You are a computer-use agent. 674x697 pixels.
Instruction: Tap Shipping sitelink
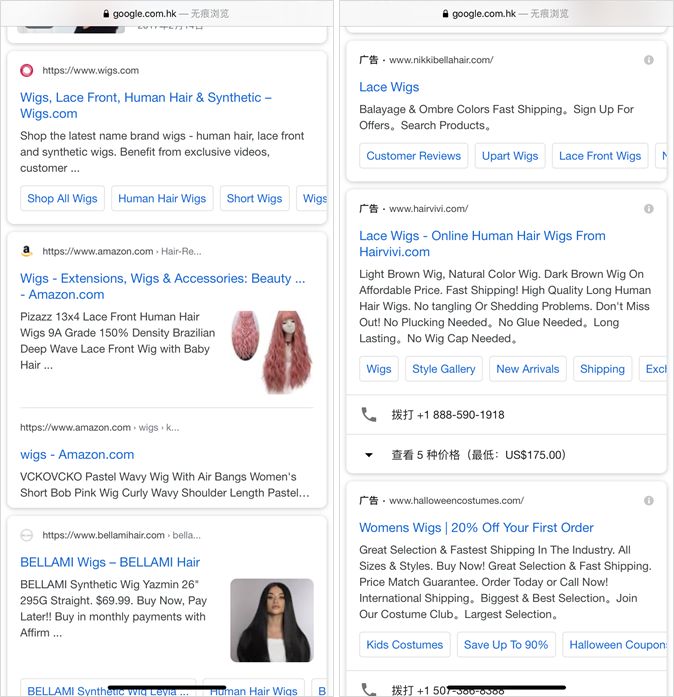[x=602, y=369]
